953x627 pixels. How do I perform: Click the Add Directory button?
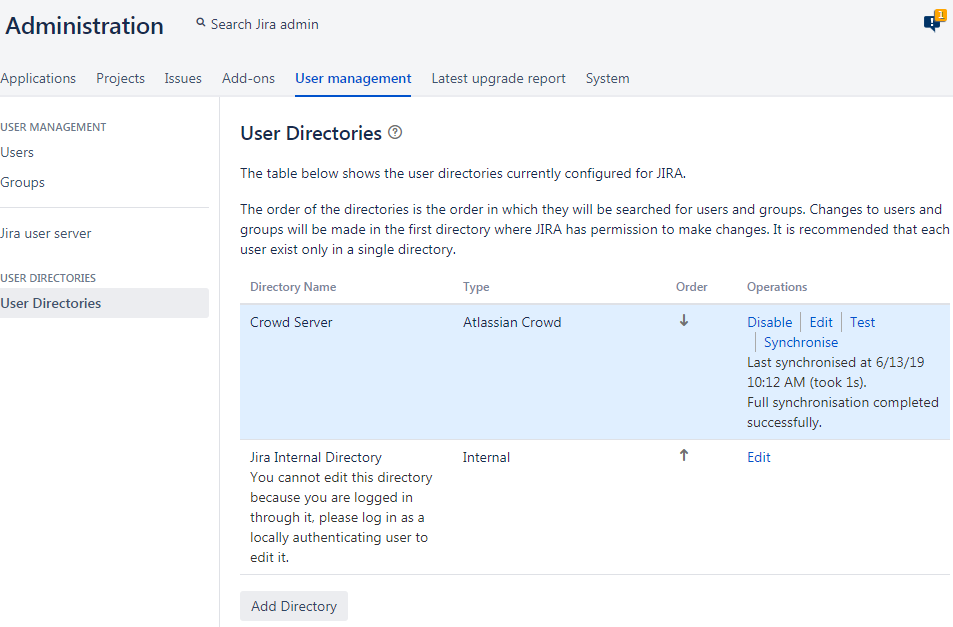pos(294,606)
